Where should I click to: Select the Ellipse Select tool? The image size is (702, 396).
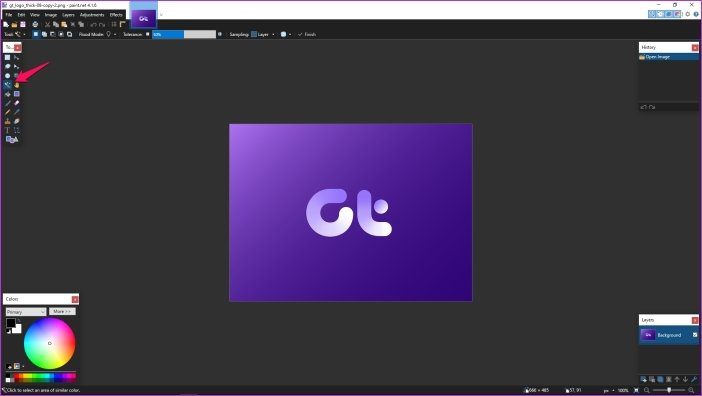(x=8, y=76)
